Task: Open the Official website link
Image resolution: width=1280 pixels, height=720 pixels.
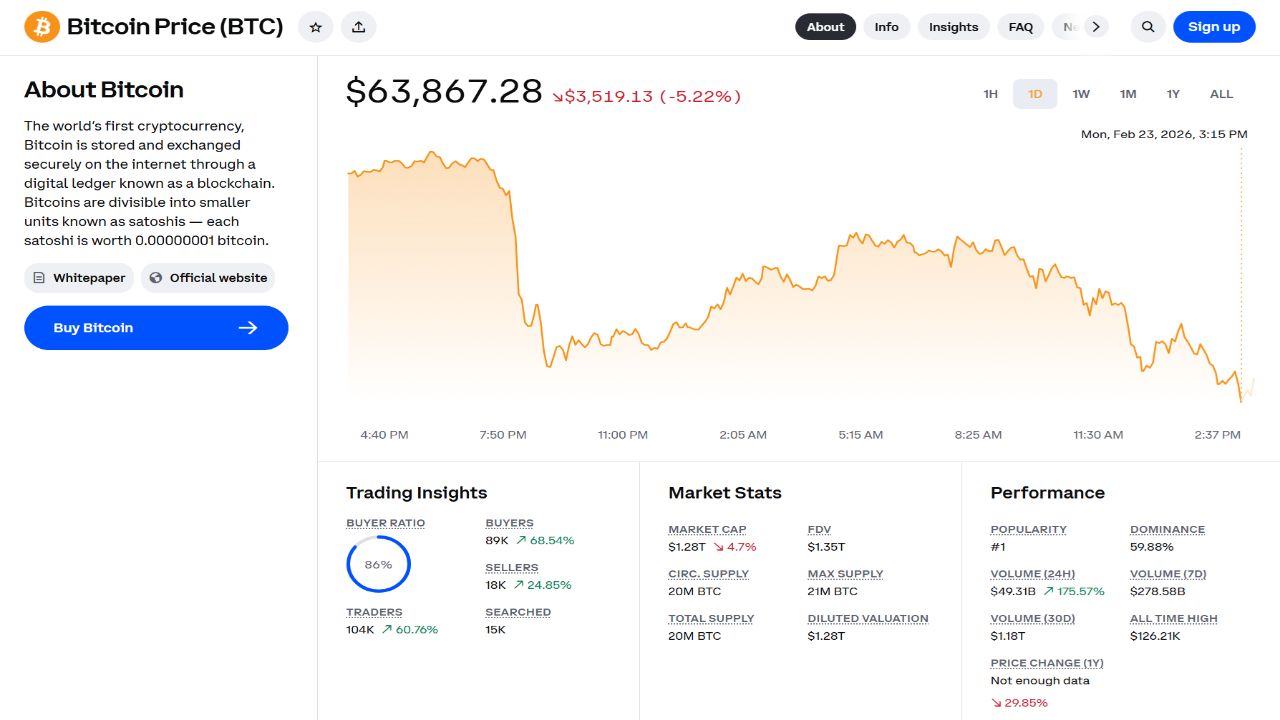Action: (x=218, y=278)
